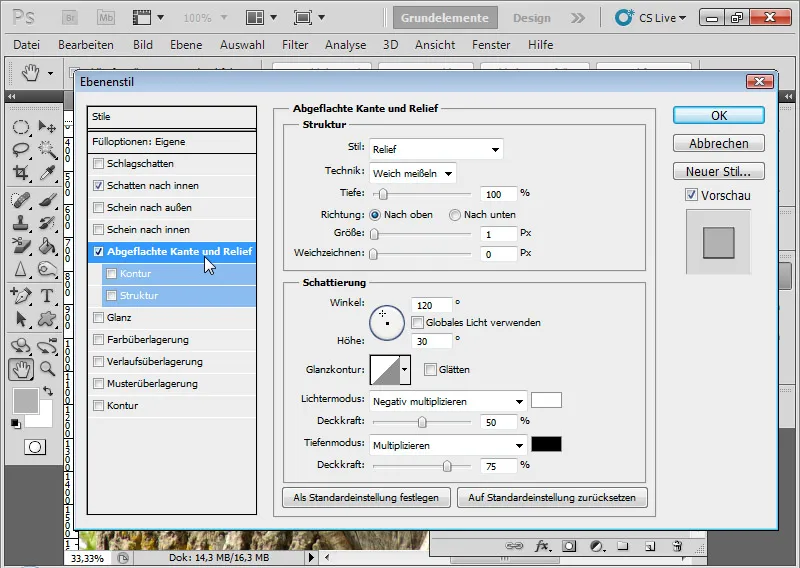Delete layer with trash icon
Viewport: 800px width, 568px height.
pyautogui.click(x=677, y=546)
